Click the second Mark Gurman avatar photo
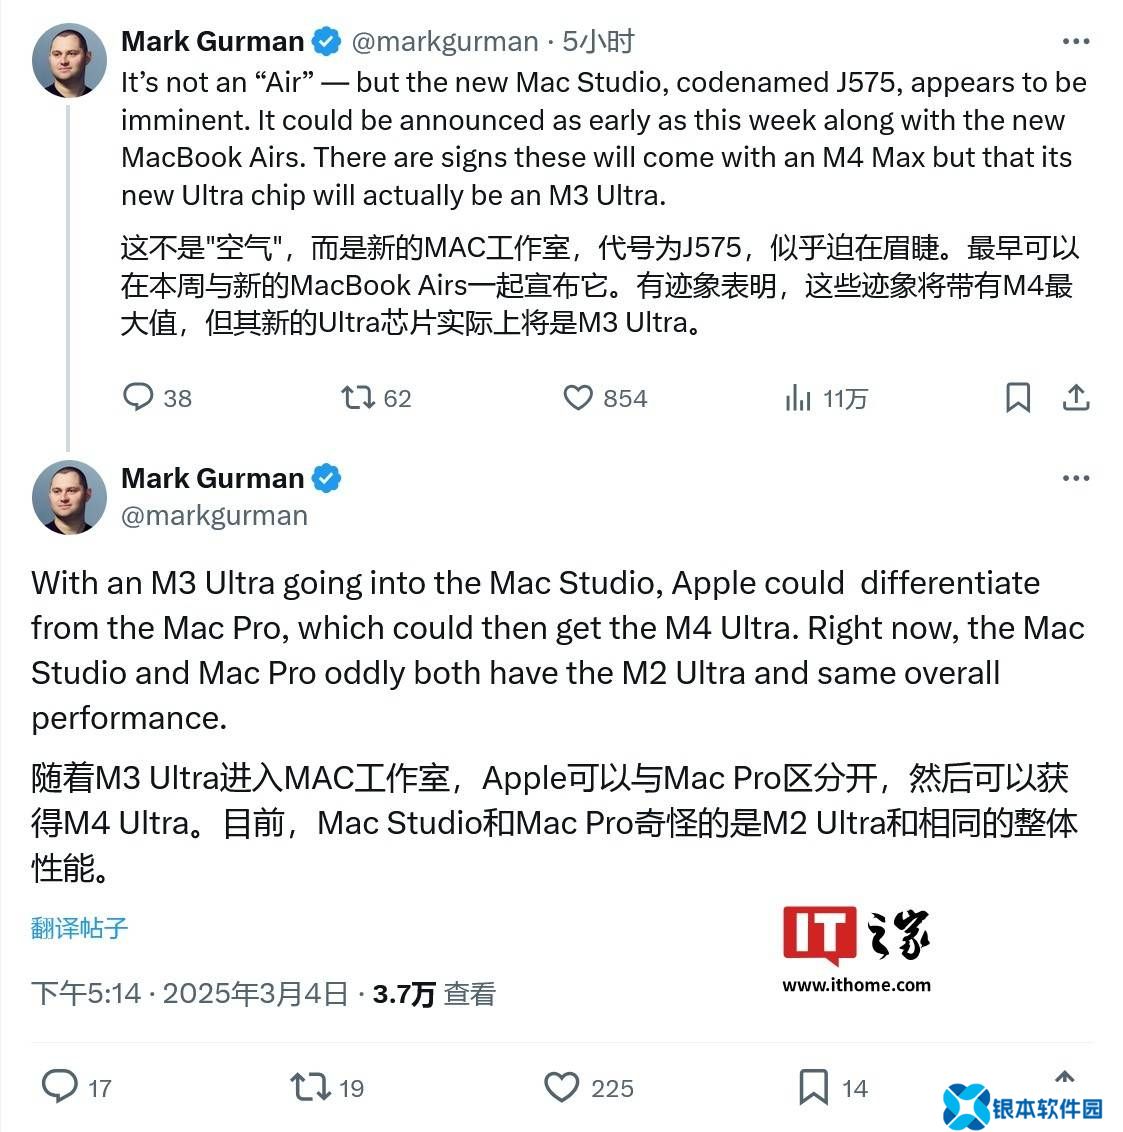The height and width of the screenshot is (1132, 1123). coord(69,497)
